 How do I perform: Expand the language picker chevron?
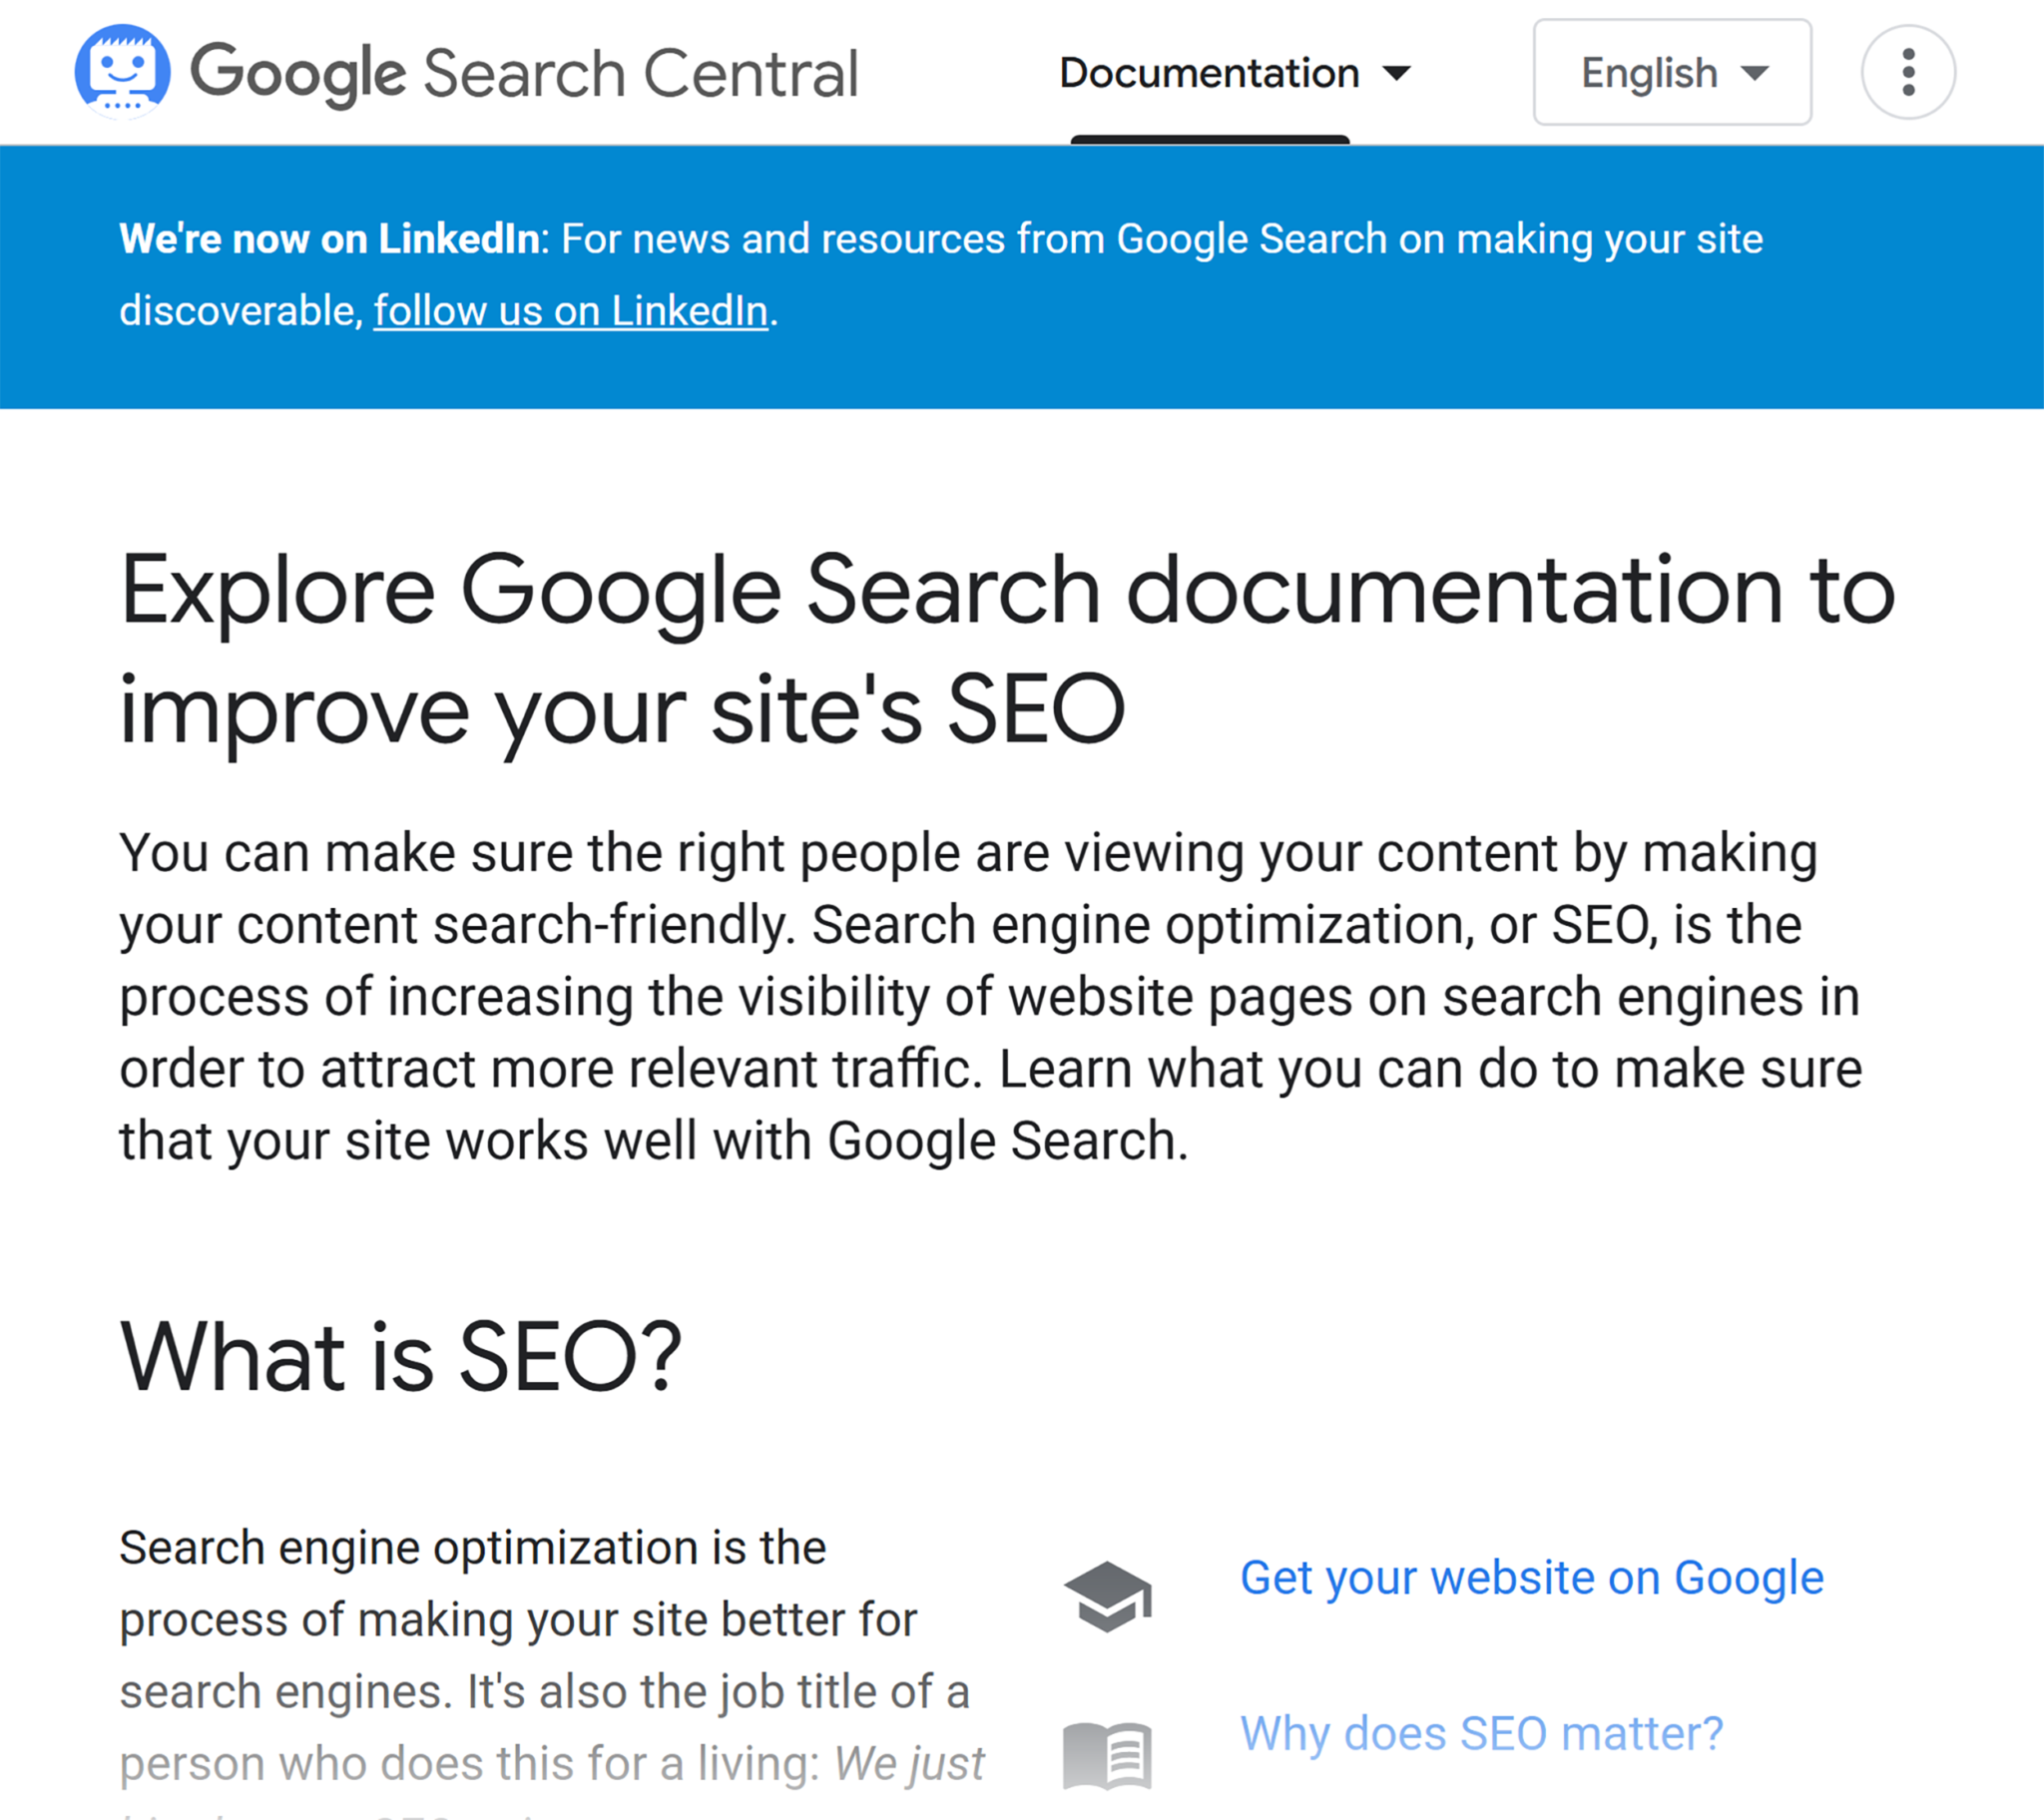tap(1754, 72)
